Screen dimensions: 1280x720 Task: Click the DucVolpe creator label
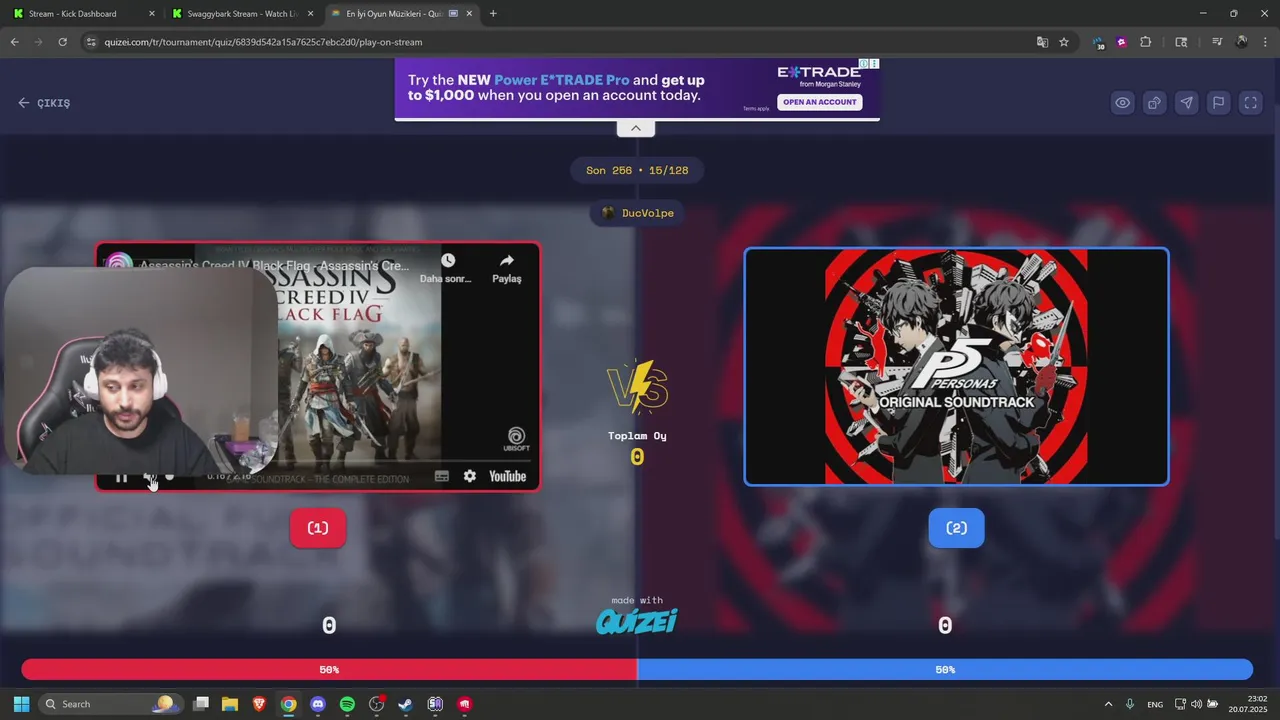pos(637,213)
